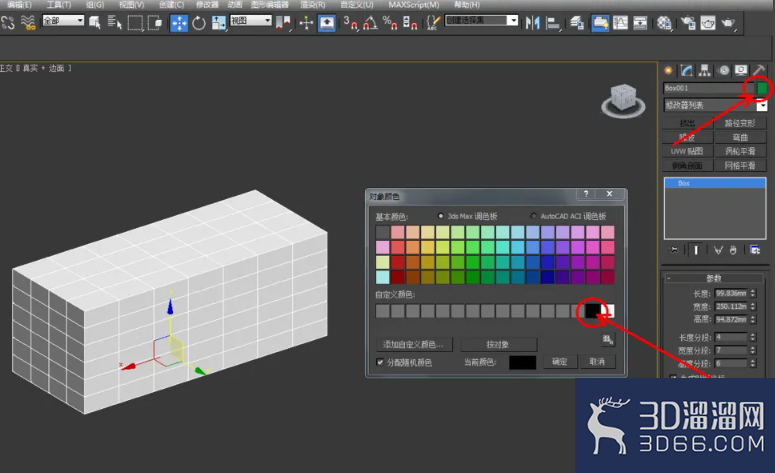Switch to the Motion command panel tab
The width and height of the screenshot is (775, 473).
(x=724, y=71)
